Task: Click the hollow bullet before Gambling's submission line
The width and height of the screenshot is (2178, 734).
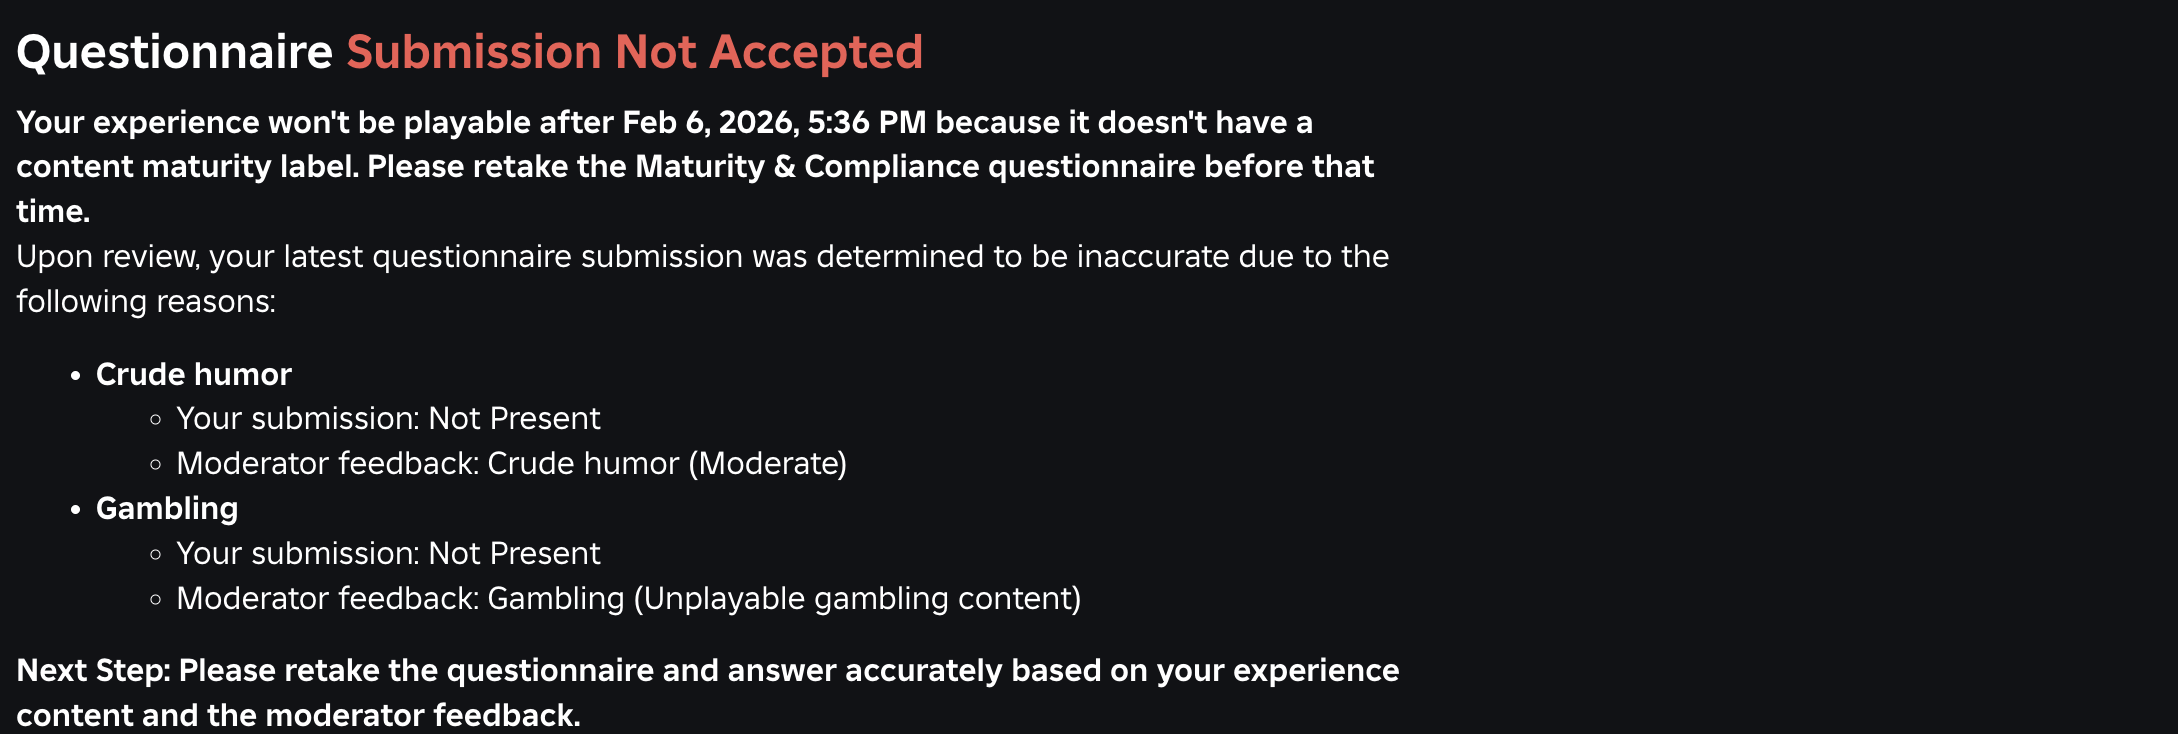Action: [155, 555]
